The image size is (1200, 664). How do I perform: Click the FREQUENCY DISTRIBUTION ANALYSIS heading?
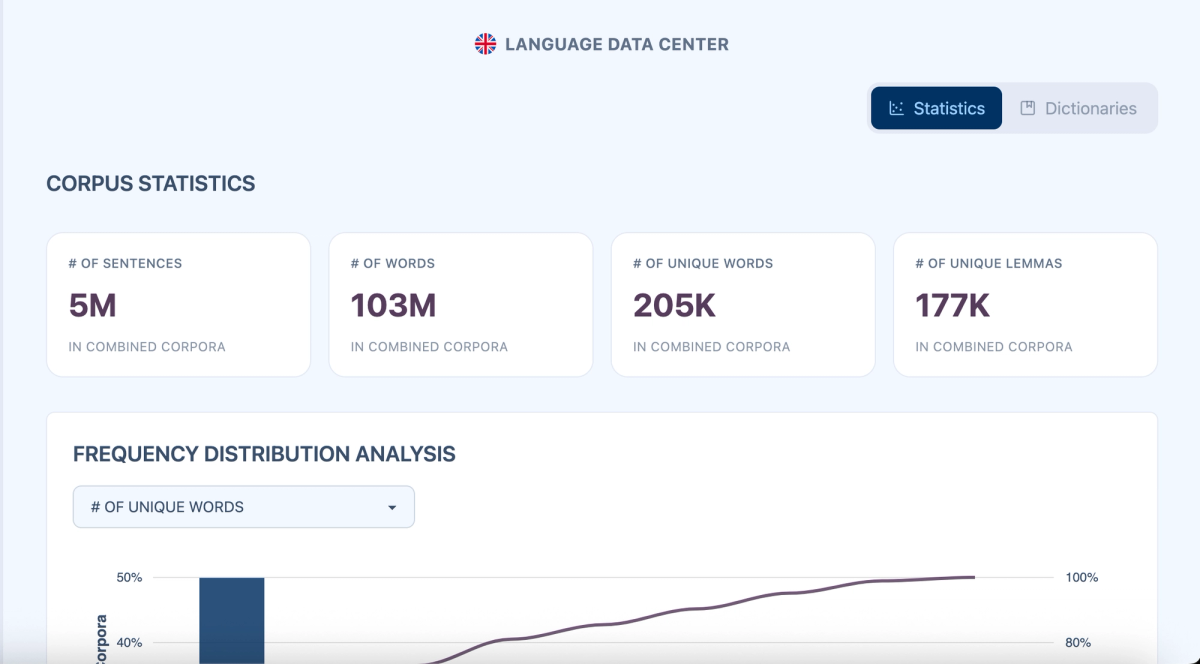264,454
